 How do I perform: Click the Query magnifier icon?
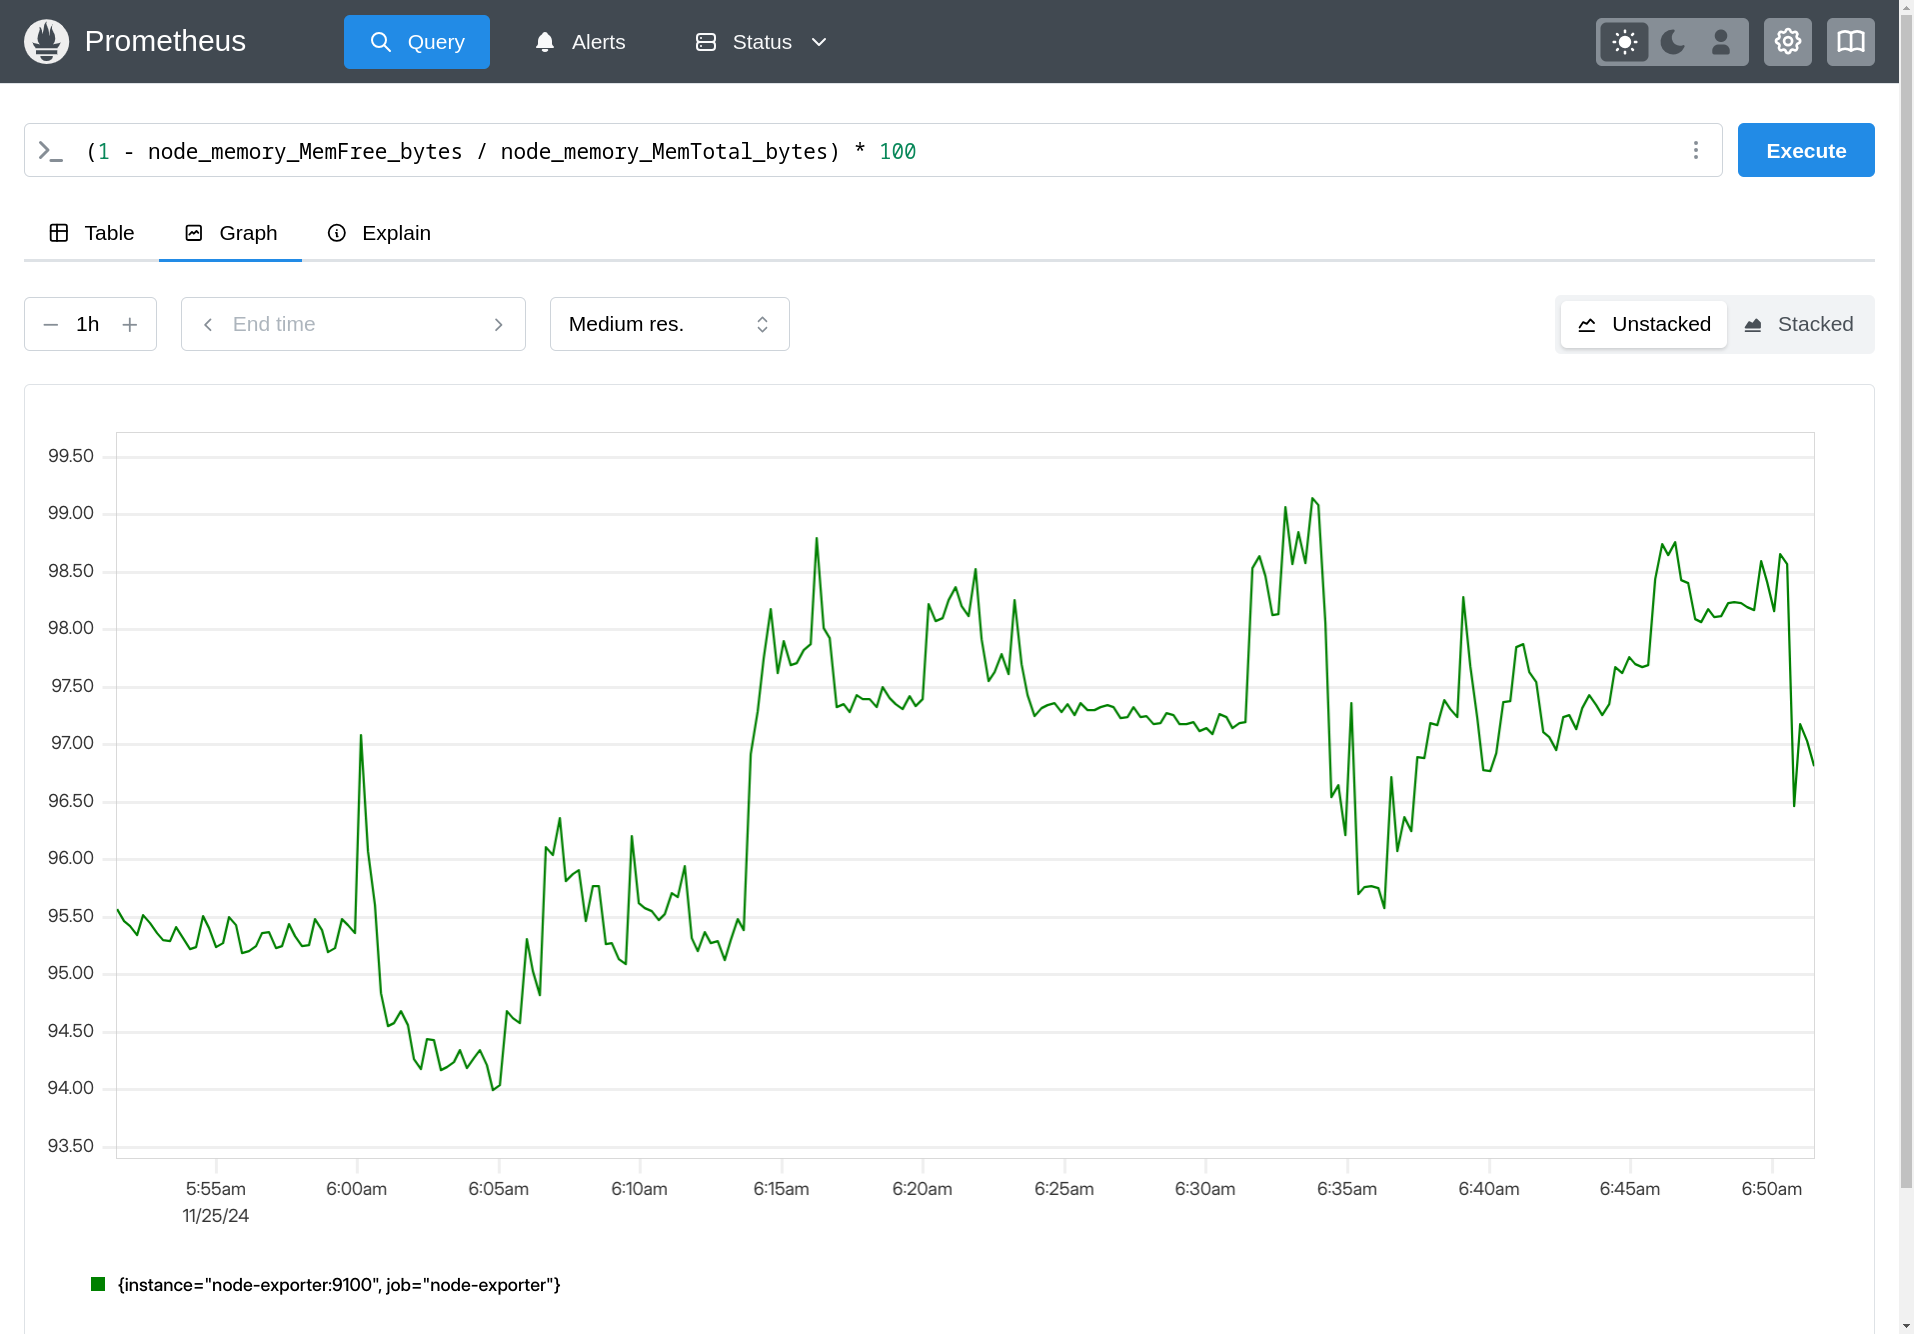click(381, 41)
